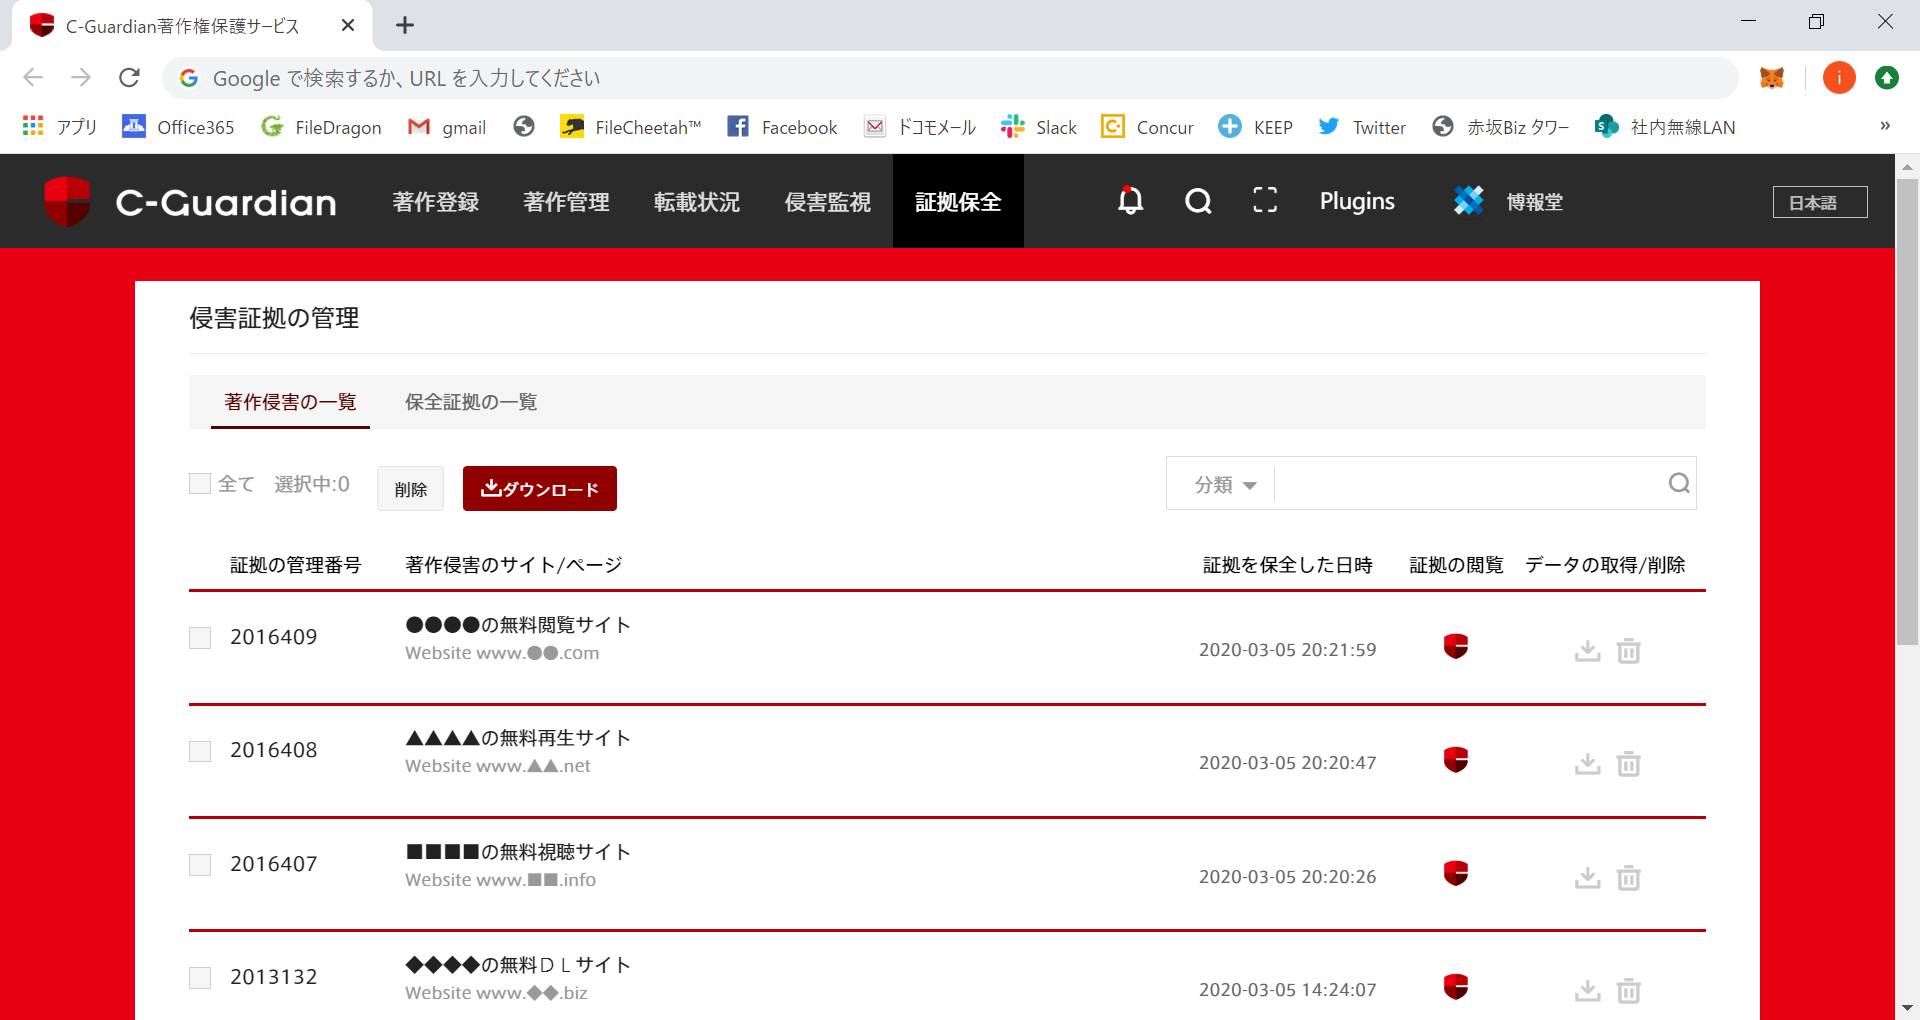The width and height of the screenshot is (1920, 1020).
Task: Select the checkbox for record 2016409
Action: point(200,638)
